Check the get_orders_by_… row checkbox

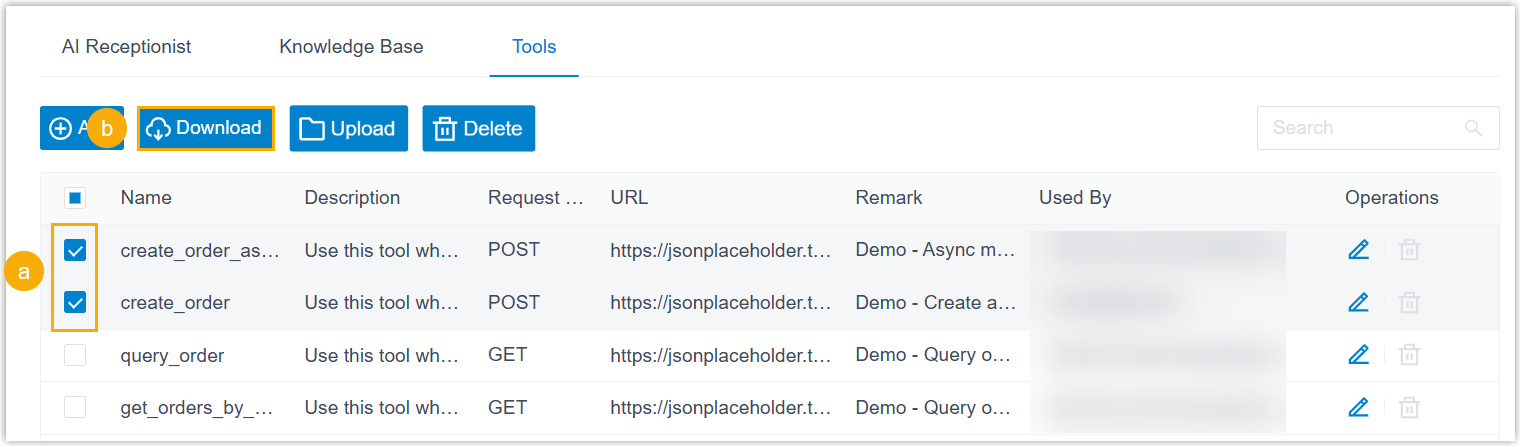coord(75,407)
